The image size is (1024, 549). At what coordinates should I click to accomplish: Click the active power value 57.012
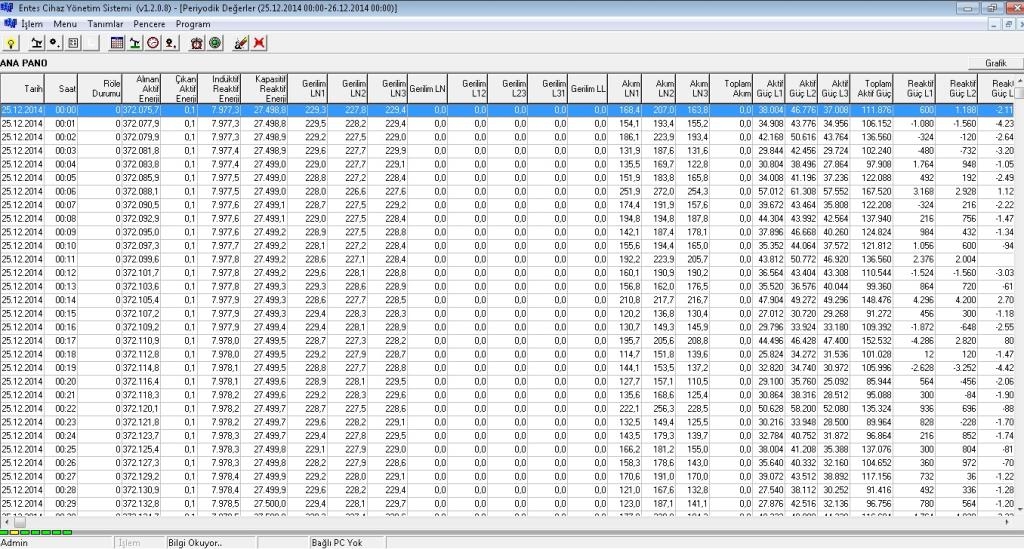tap(769, 191)
